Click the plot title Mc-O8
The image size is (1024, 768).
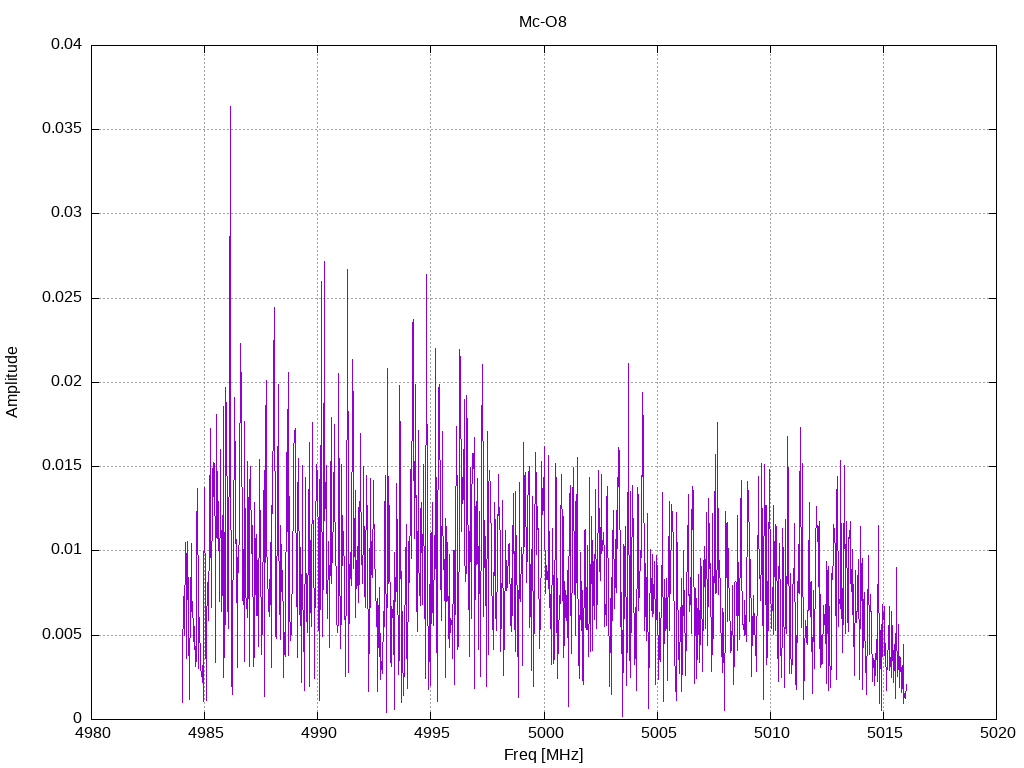[543, 22]
